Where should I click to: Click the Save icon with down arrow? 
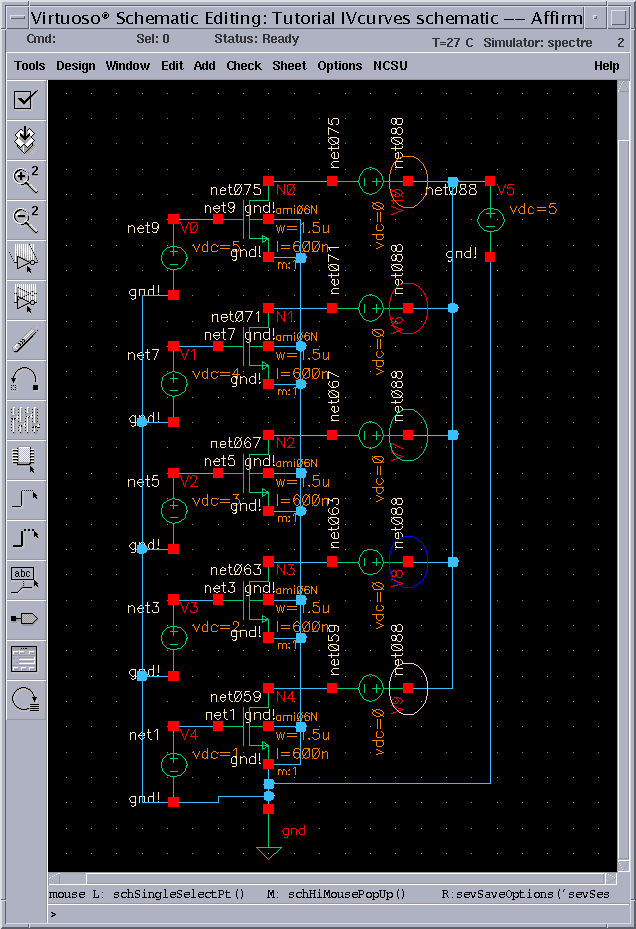(25, 140)
